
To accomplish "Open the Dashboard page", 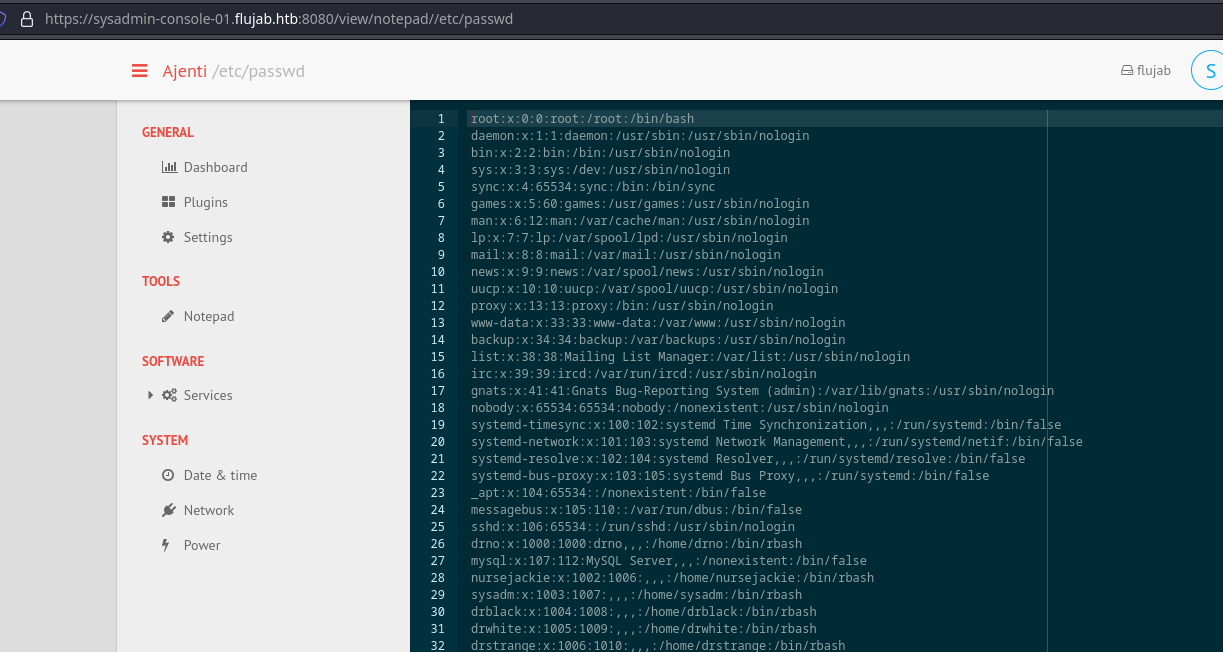I will pos(215,167).
